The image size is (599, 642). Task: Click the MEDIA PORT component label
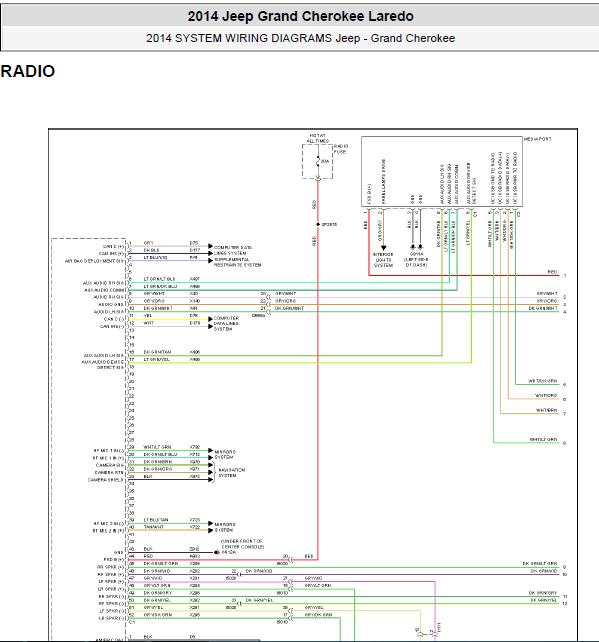538,139
